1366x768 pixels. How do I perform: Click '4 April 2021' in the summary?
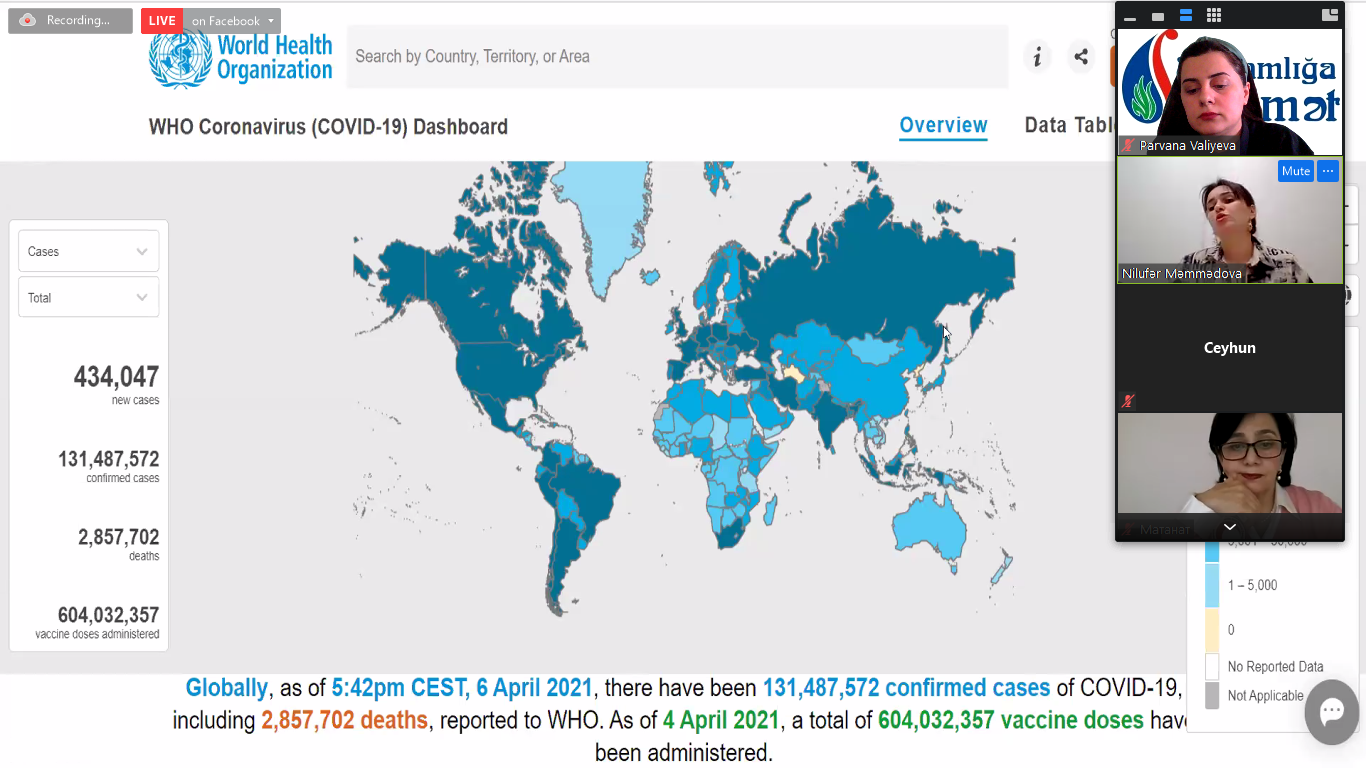point(721,720)
